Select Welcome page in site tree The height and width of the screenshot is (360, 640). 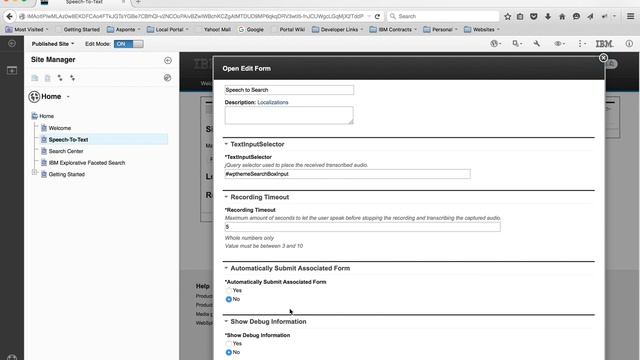[60, 128]
